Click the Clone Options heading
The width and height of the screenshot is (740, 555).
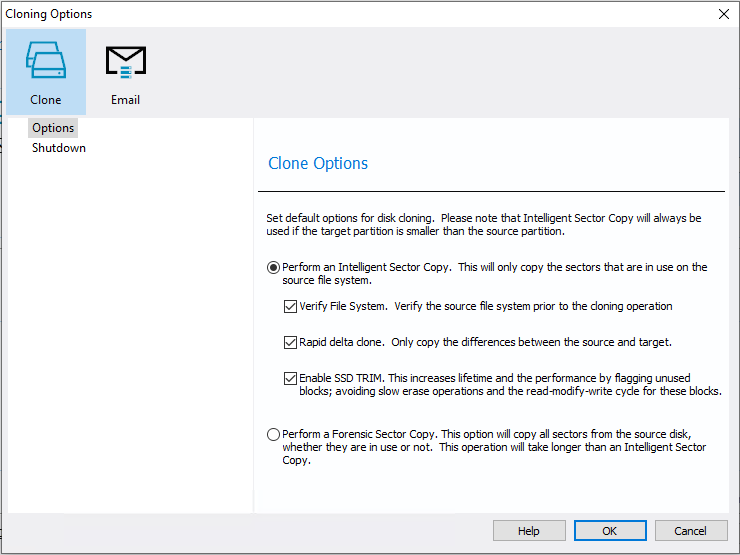coord(318,163)
